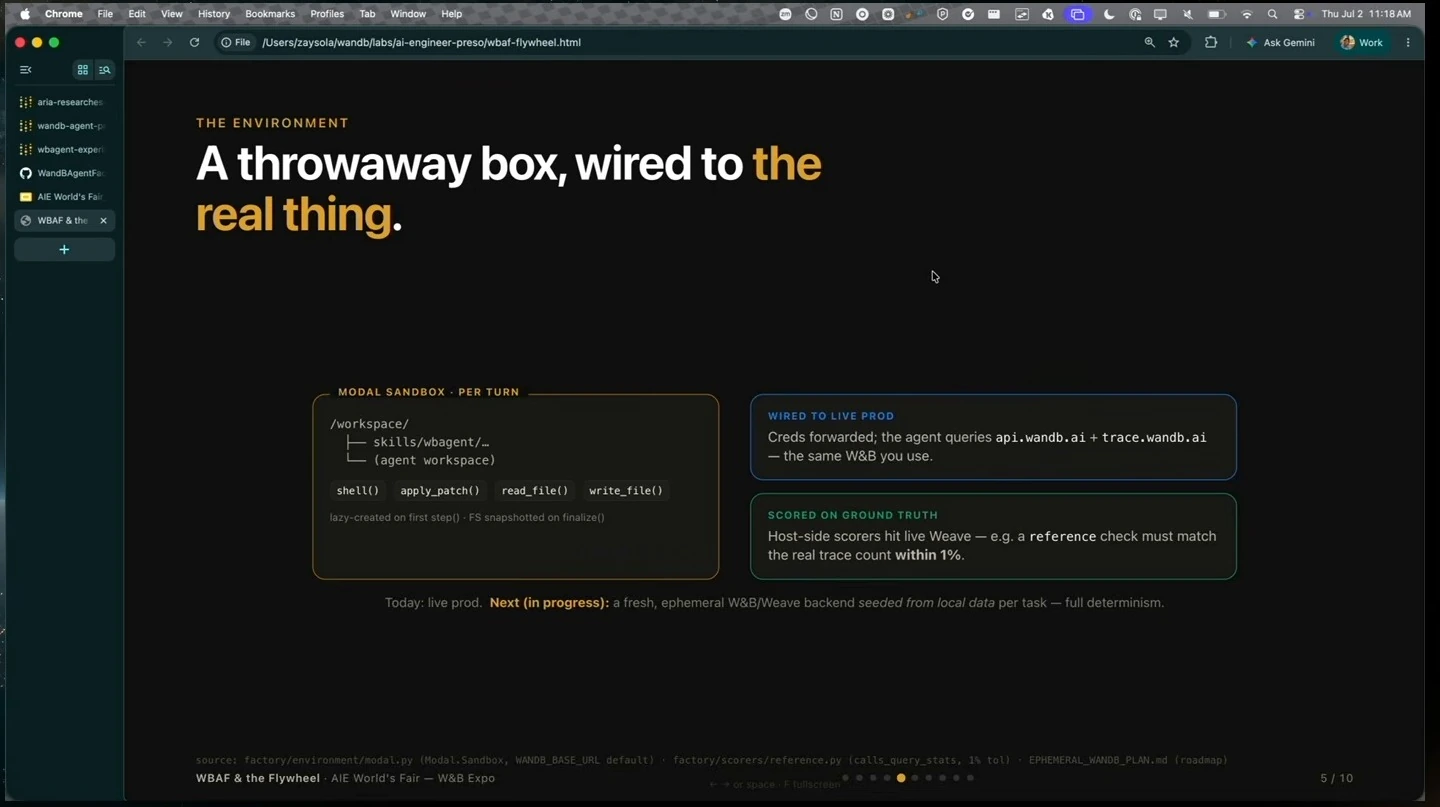Click the write_file() chip
This screenshot has height=807, width=1440.
626,491
